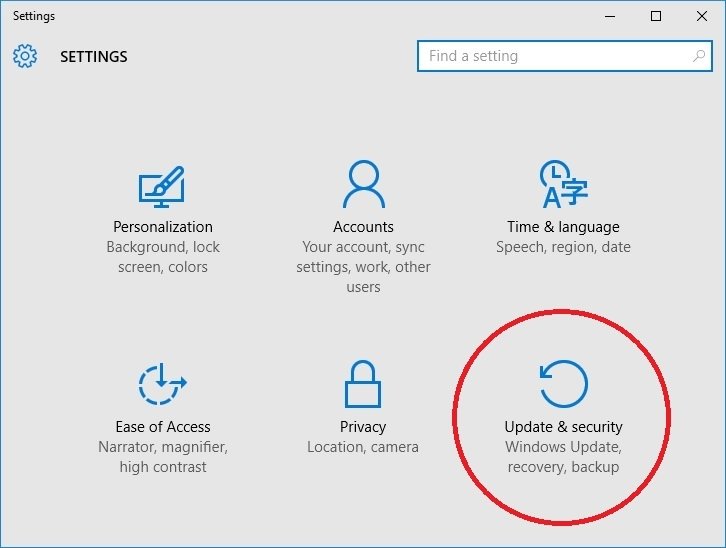Open the Update & security refresh icon
The image size is (726, 548).
(563, 384)
